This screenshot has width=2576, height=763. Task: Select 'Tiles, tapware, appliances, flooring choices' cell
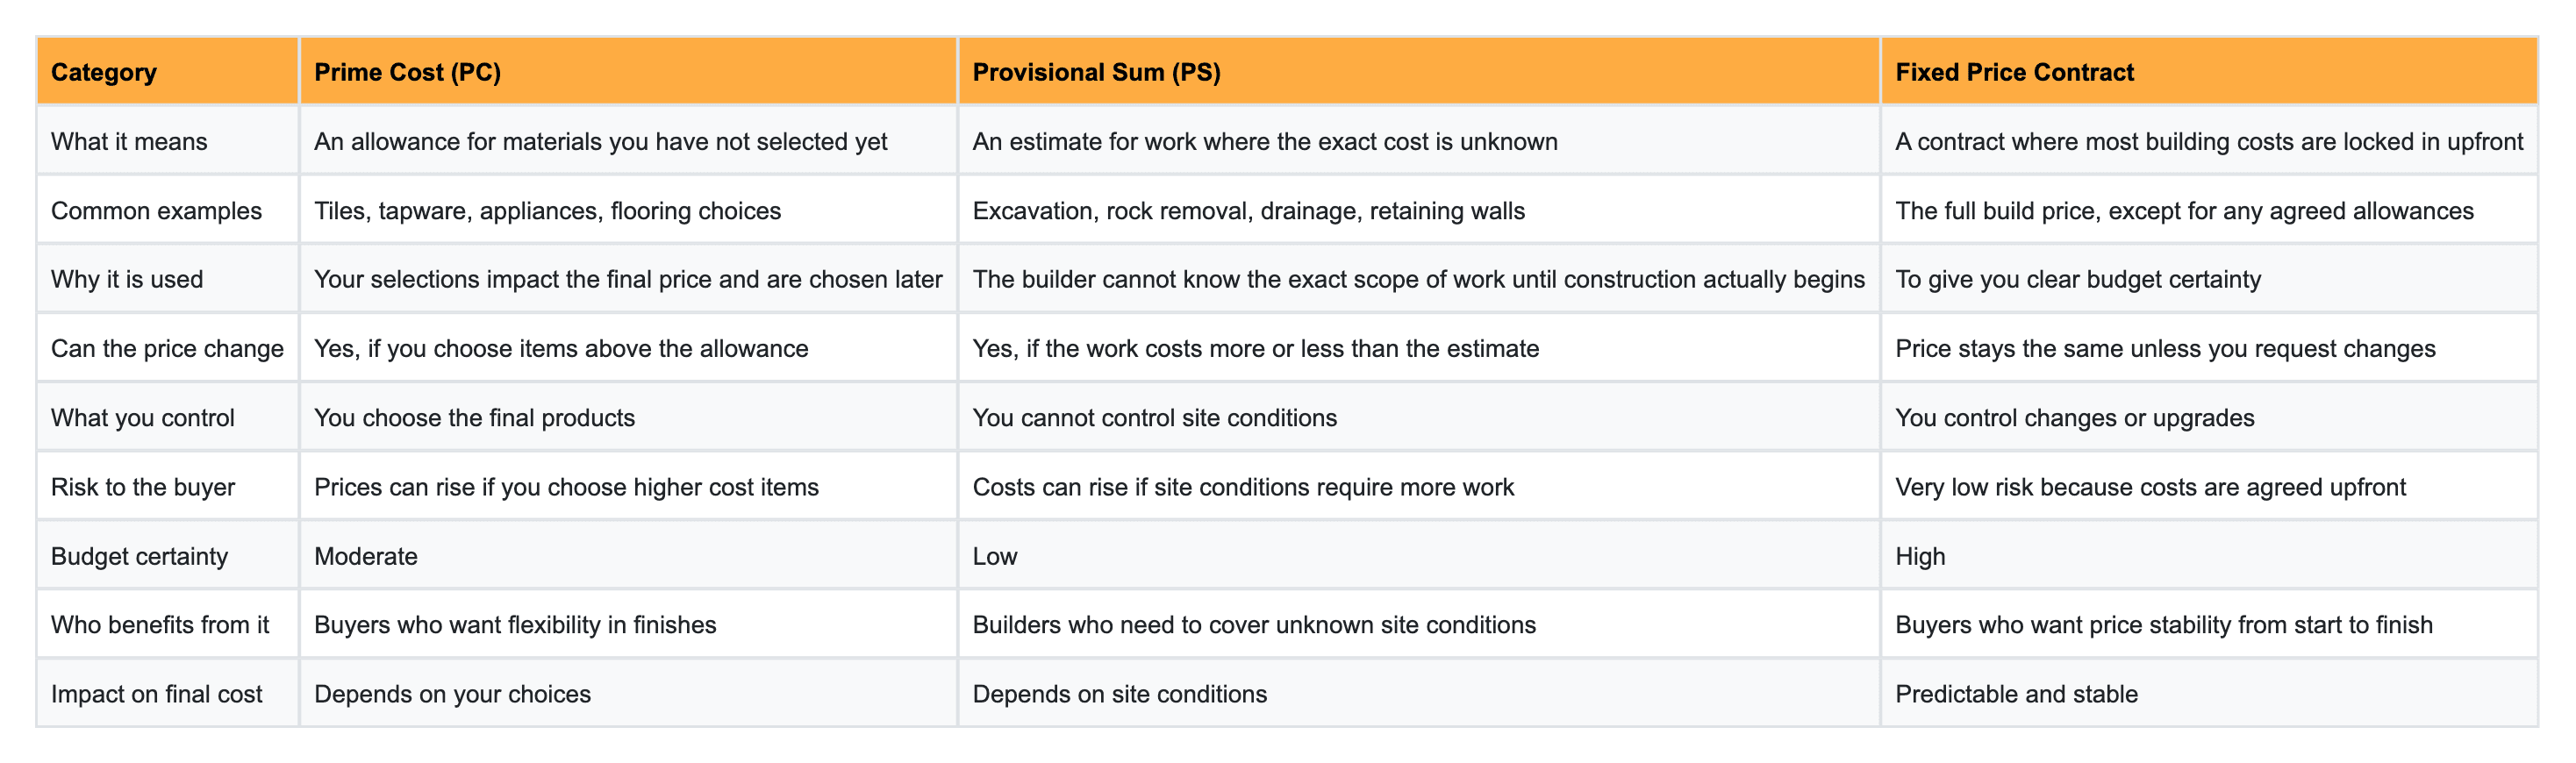pos(547,210)
